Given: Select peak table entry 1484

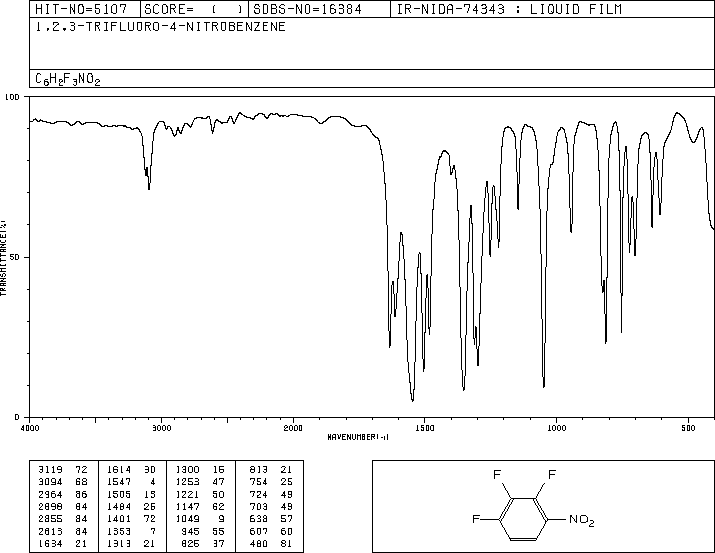Looking at the screenshot, I should point(119,506).
